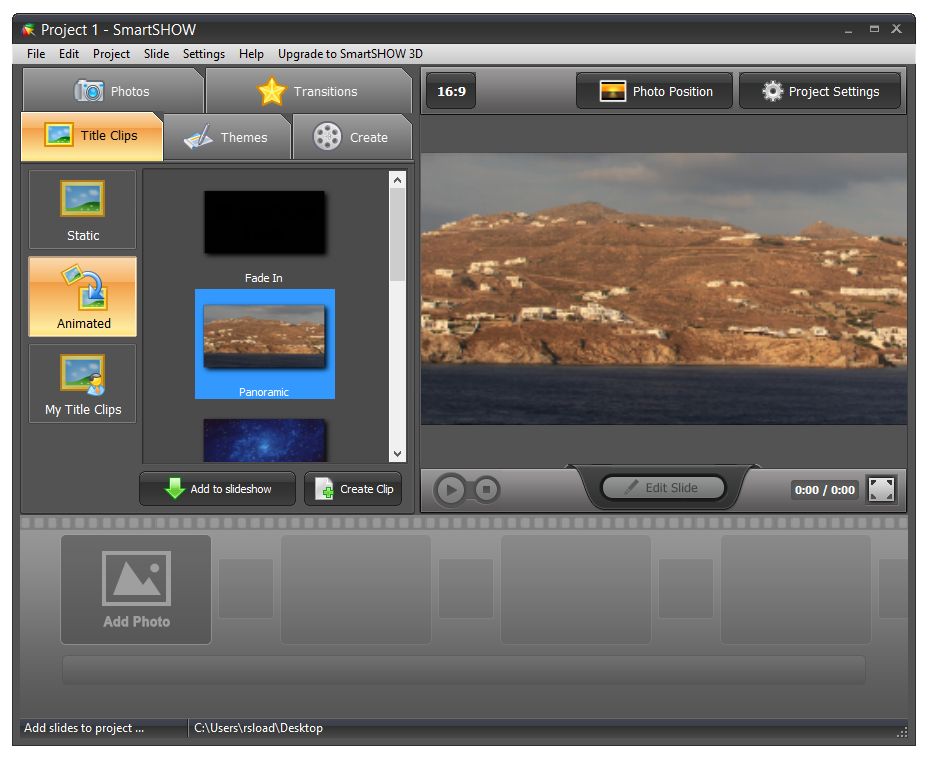Open the My Title Clips category
The width and height of the screenshot is (930, 758).
click(82, 384)
